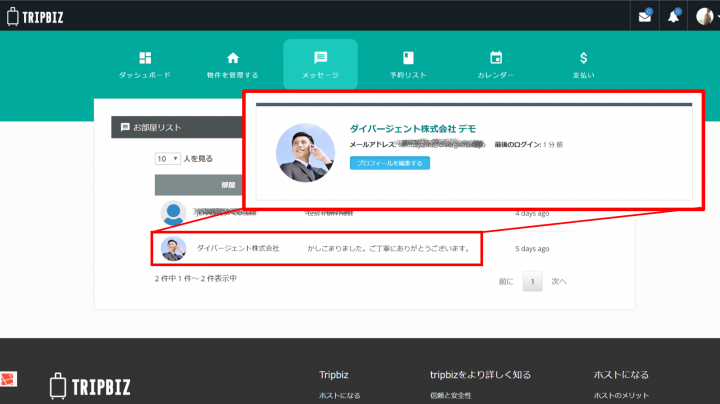This screenshot has width=720, height=404.
Task: Click the footer TRIPBIZ logo
Action: pyautogui.click(x=90, y=386)
